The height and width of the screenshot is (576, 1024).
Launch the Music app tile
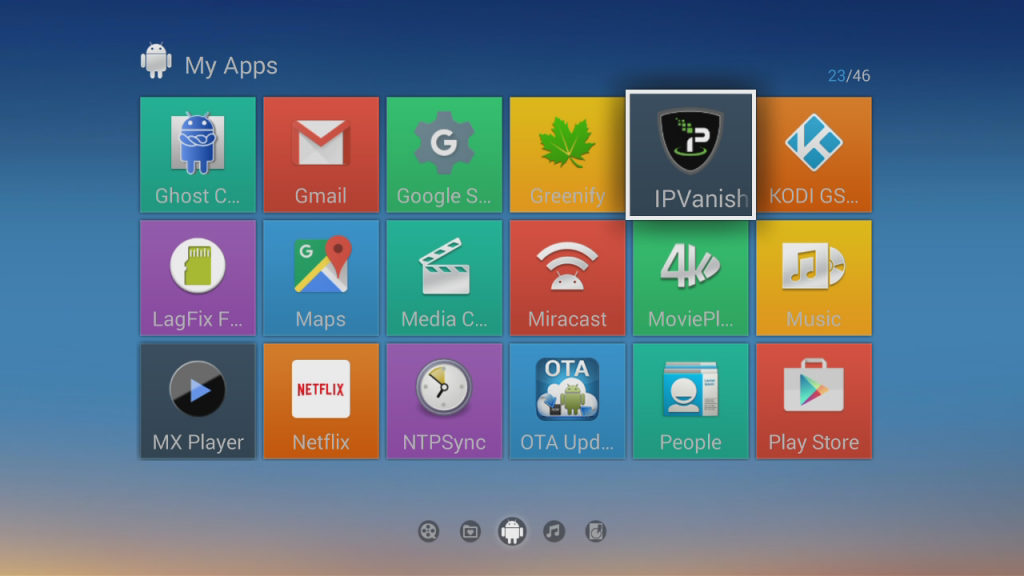(x=814, y=278)
